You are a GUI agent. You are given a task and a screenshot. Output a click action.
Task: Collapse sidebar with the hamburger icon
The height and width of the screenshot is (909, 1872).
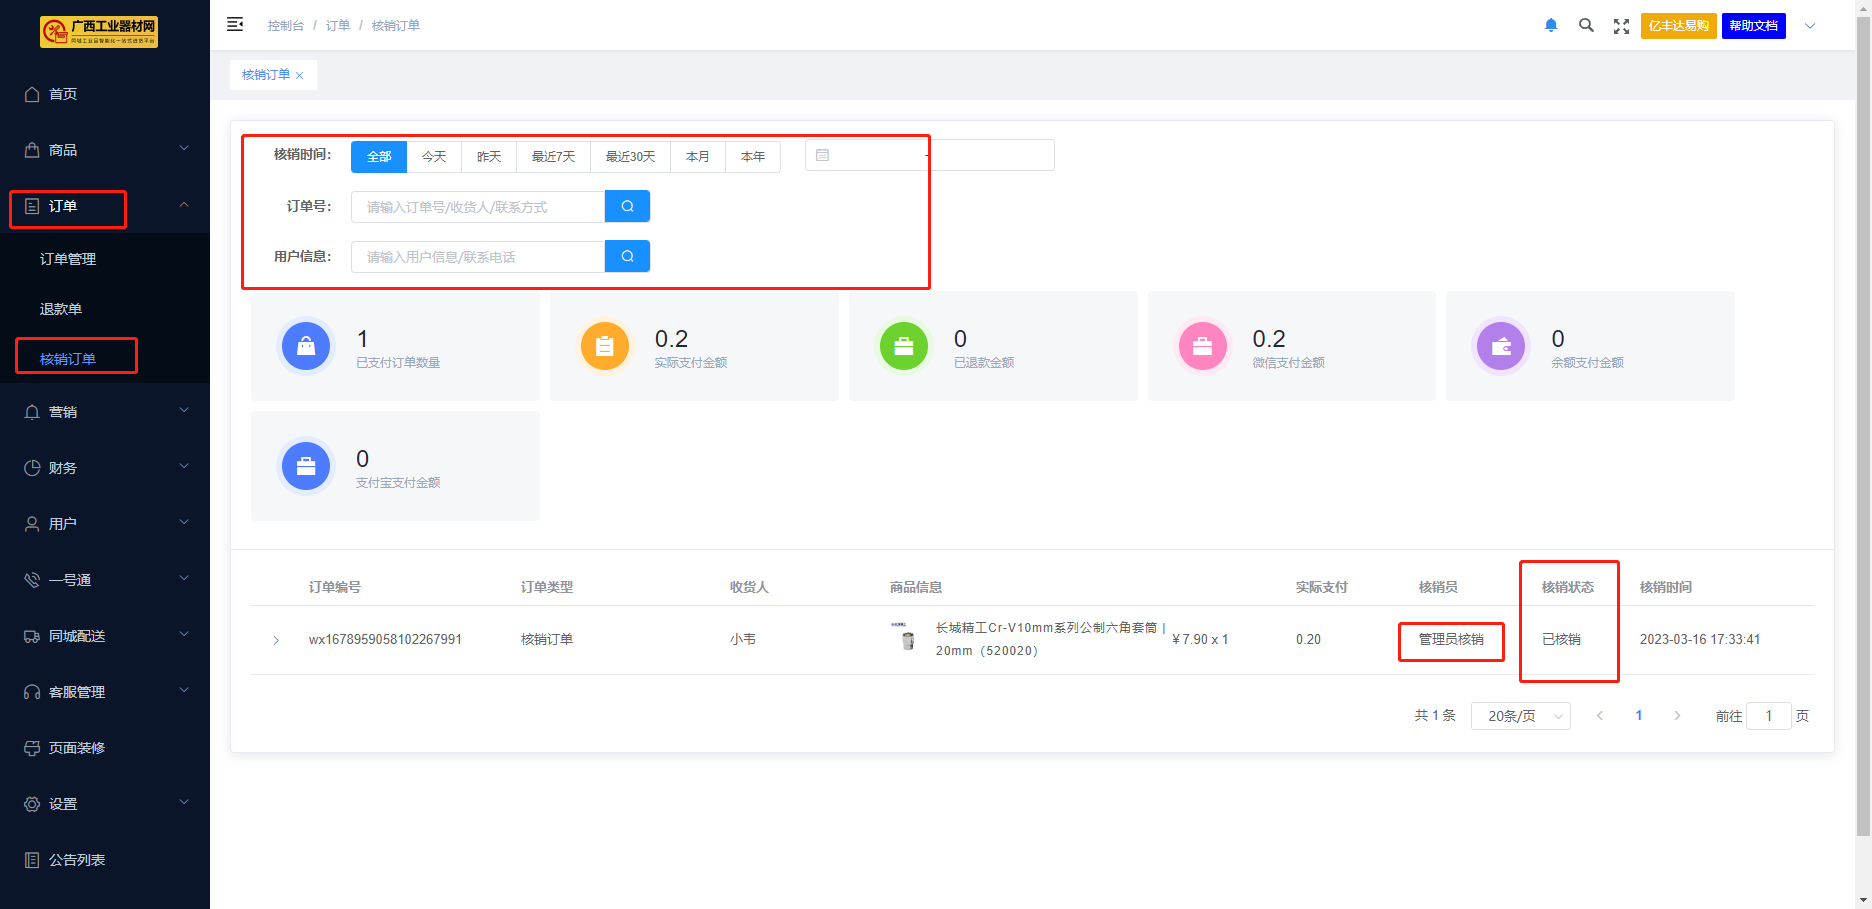(x=235, y=25)
